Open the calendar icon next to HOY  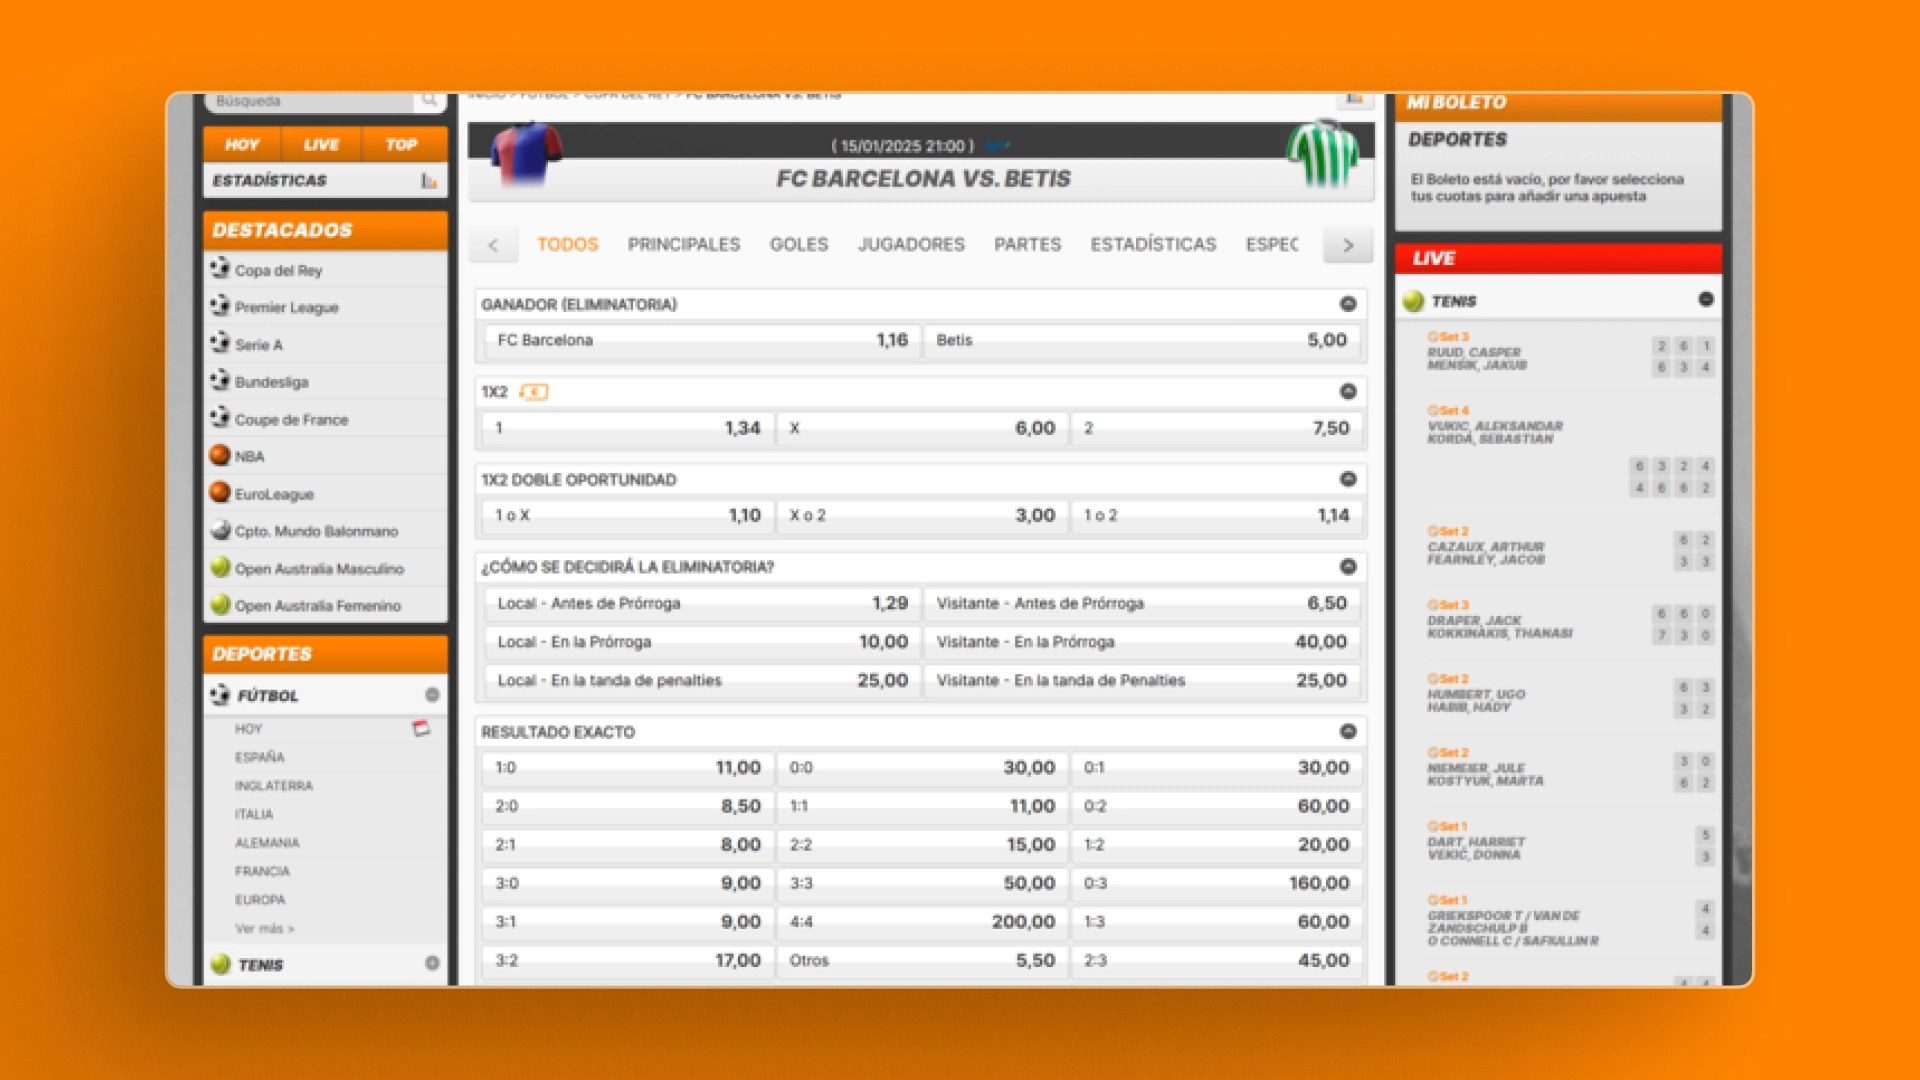(x=421, y=728)
